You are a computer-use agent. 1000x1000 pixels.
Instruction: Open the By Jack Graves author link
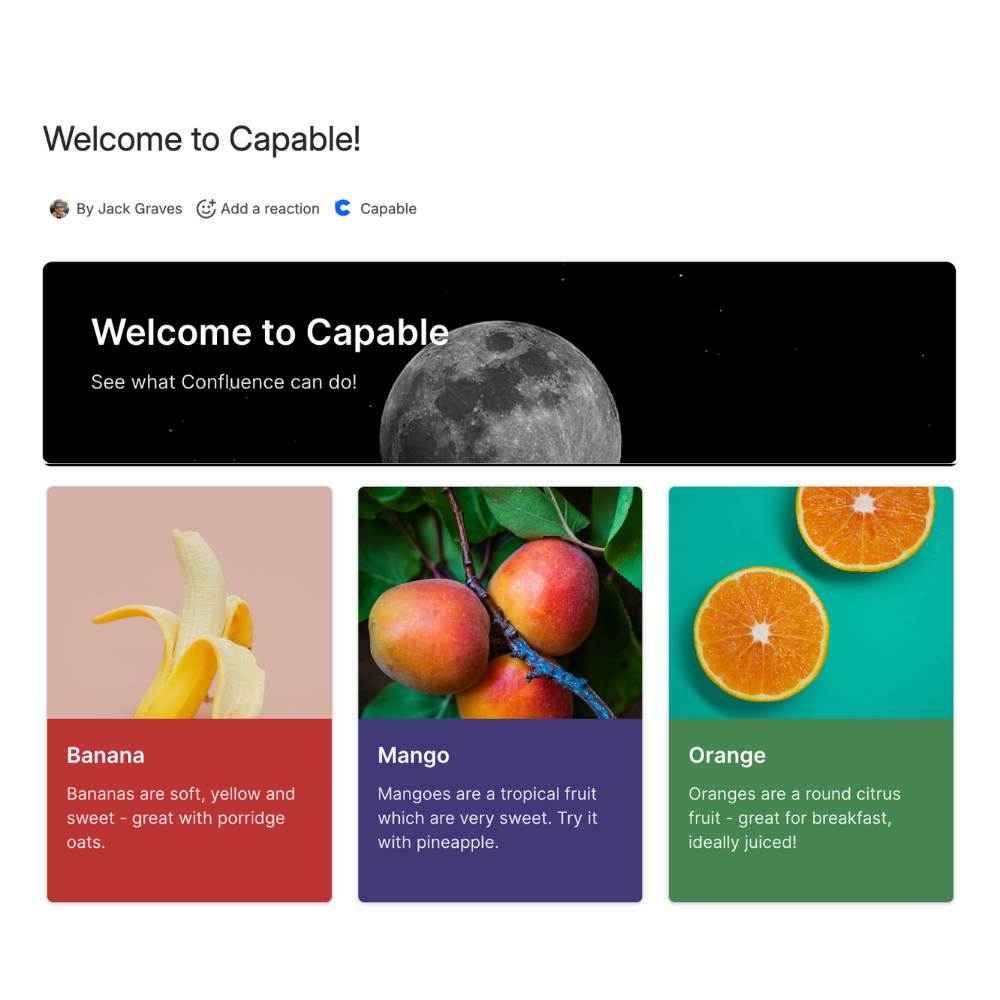[129, 209]
